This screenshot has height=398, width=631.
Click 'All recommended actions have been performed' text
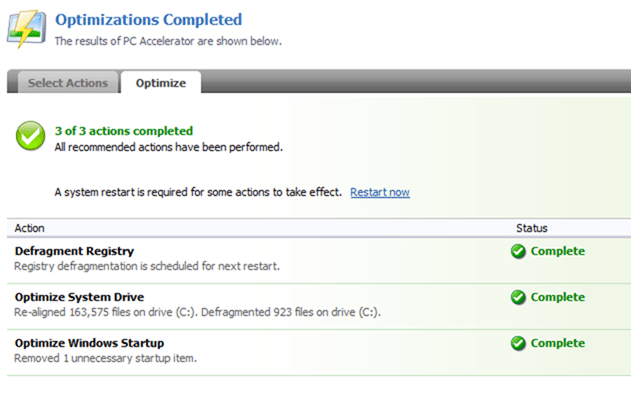[169, 147]
